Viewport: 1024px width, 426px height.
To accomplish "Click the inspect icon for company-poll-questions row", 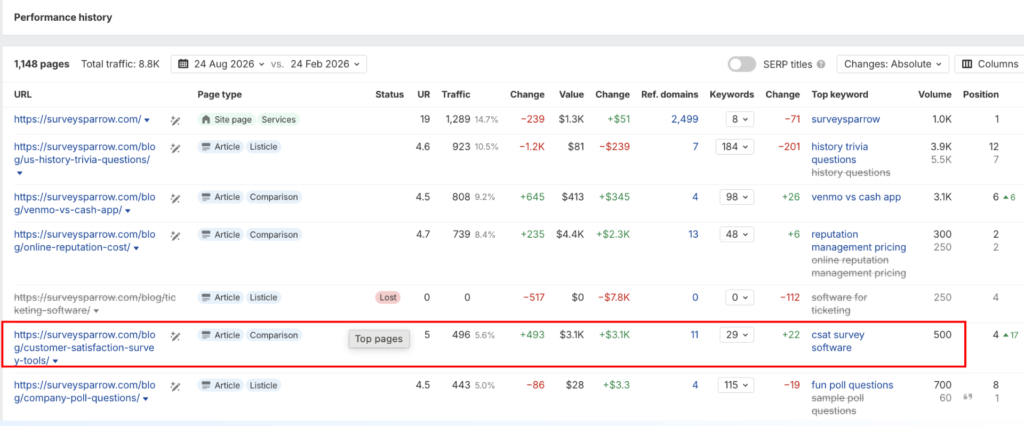I will (175, 387).
